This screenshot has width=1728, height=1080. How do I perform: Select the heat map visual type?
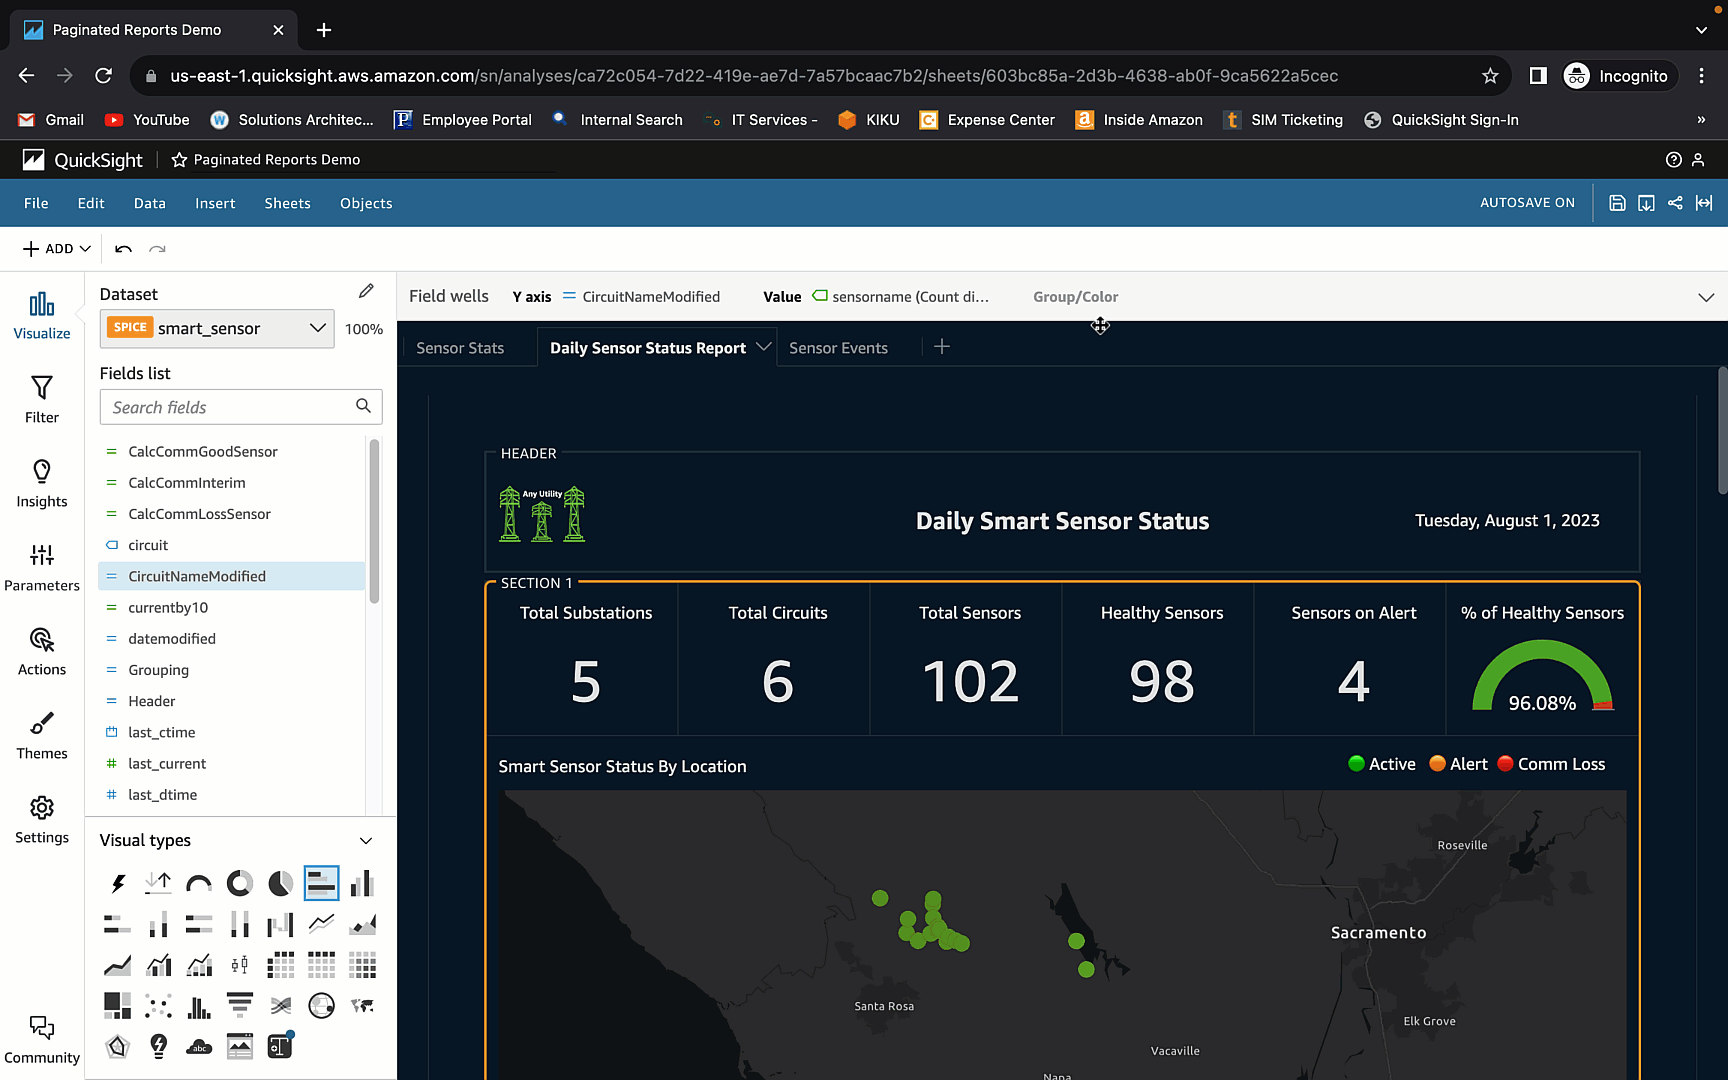pyautogui.click(x=362, y=965)
